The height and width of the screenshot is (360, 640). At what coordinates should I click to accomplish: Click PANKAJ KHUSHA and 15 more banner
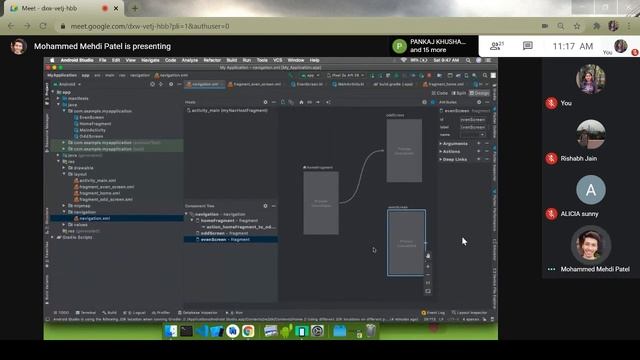[x=433, y=46]
